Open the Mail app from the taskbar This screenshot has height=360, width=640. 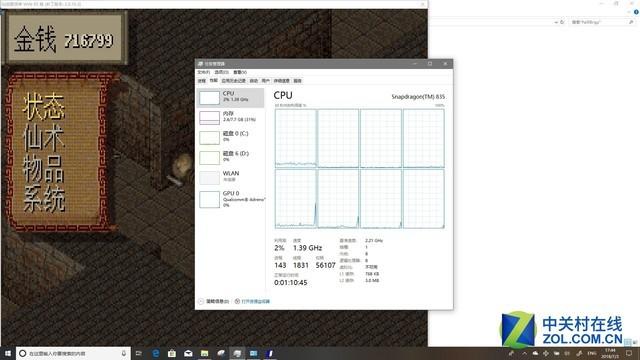point(188,353)
